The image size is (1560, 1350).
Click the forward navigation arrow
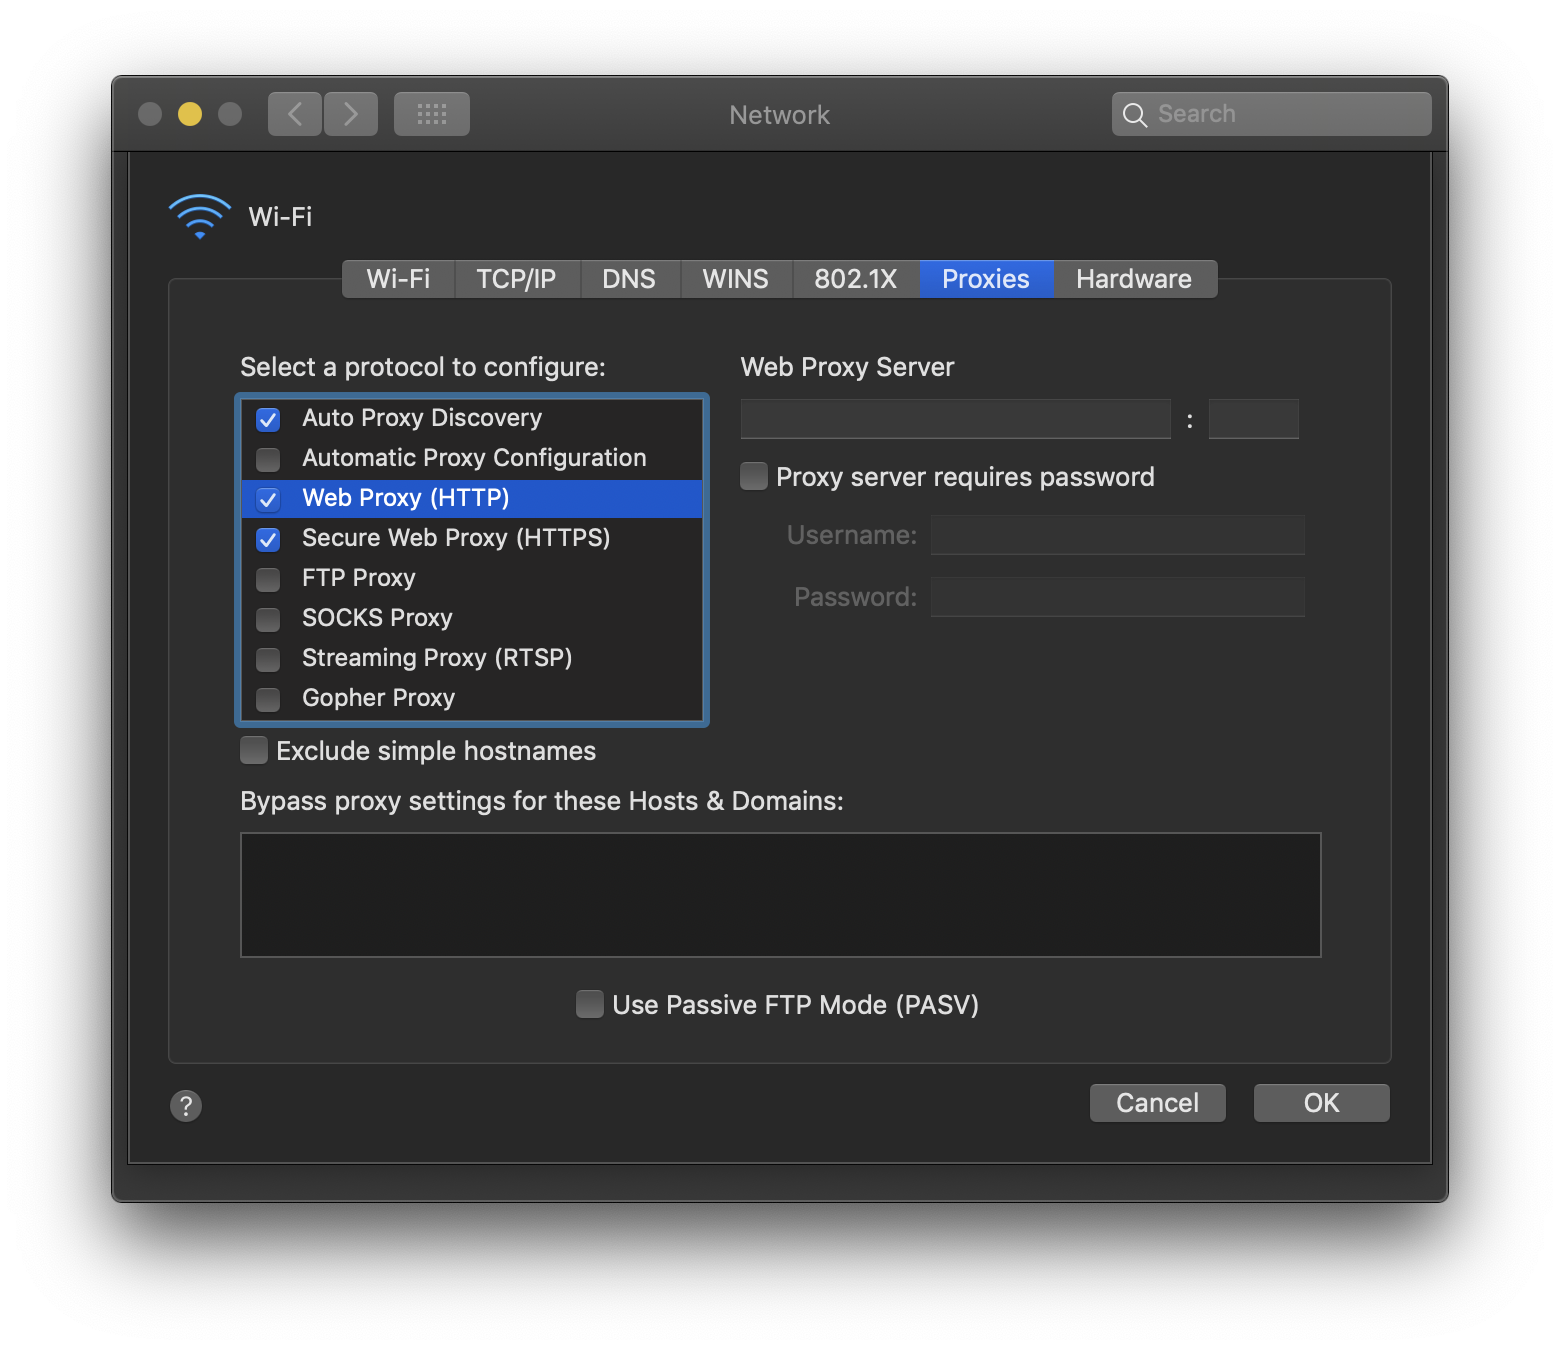pyautogui.click(x=351, y=114)
